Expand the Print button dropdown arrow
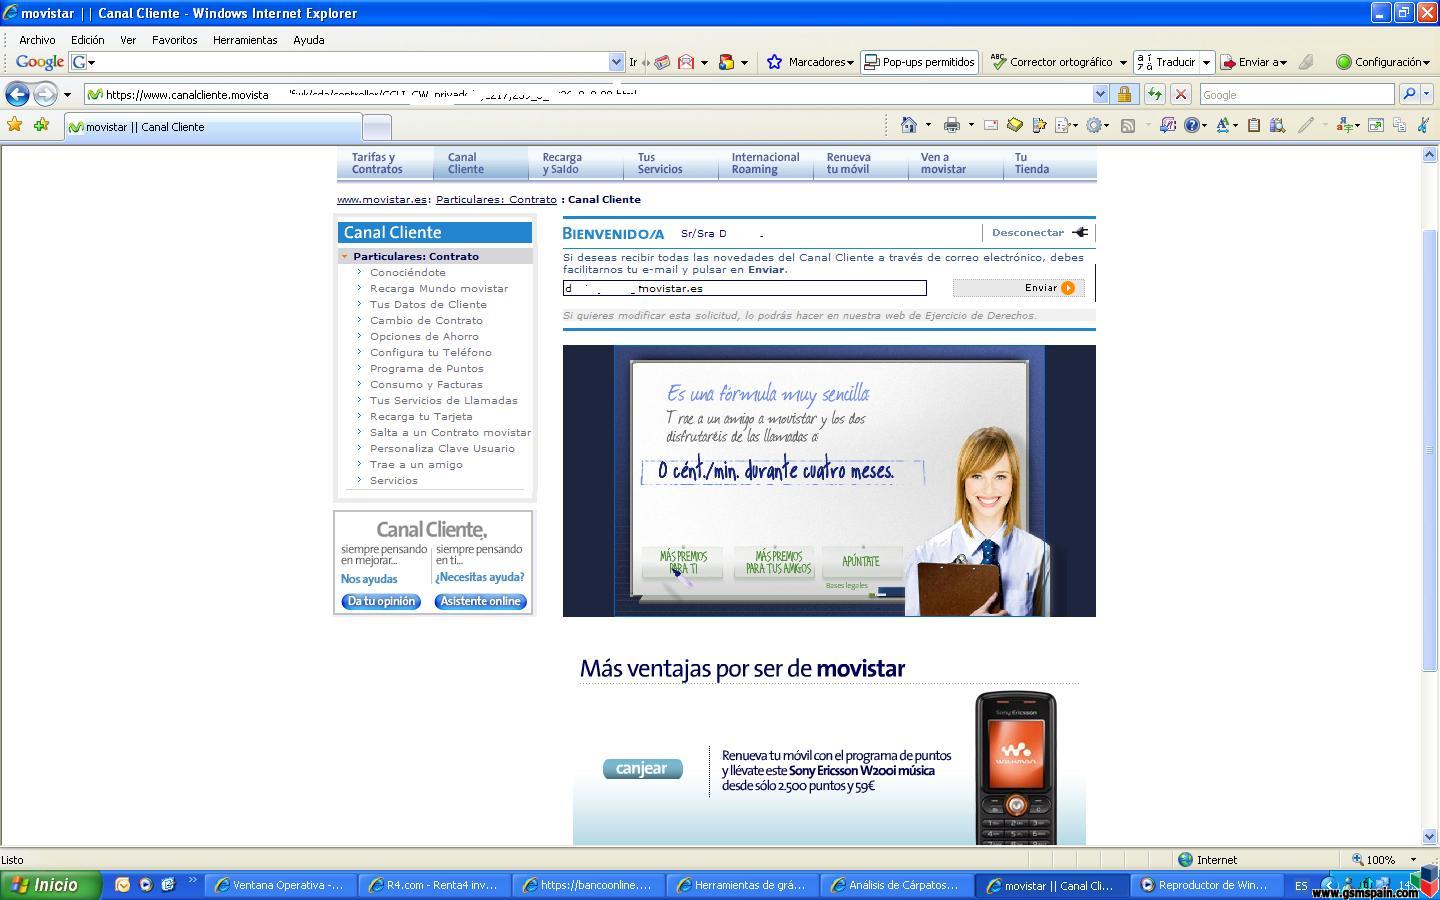 click(x=971, y=125)
